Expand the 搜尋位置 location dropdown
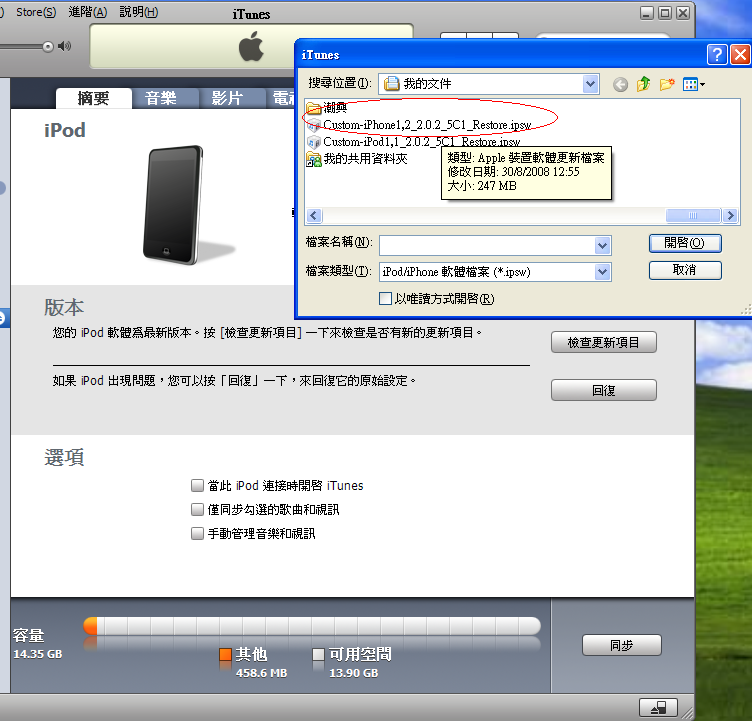The image size is (752, 721). point(590,84)
